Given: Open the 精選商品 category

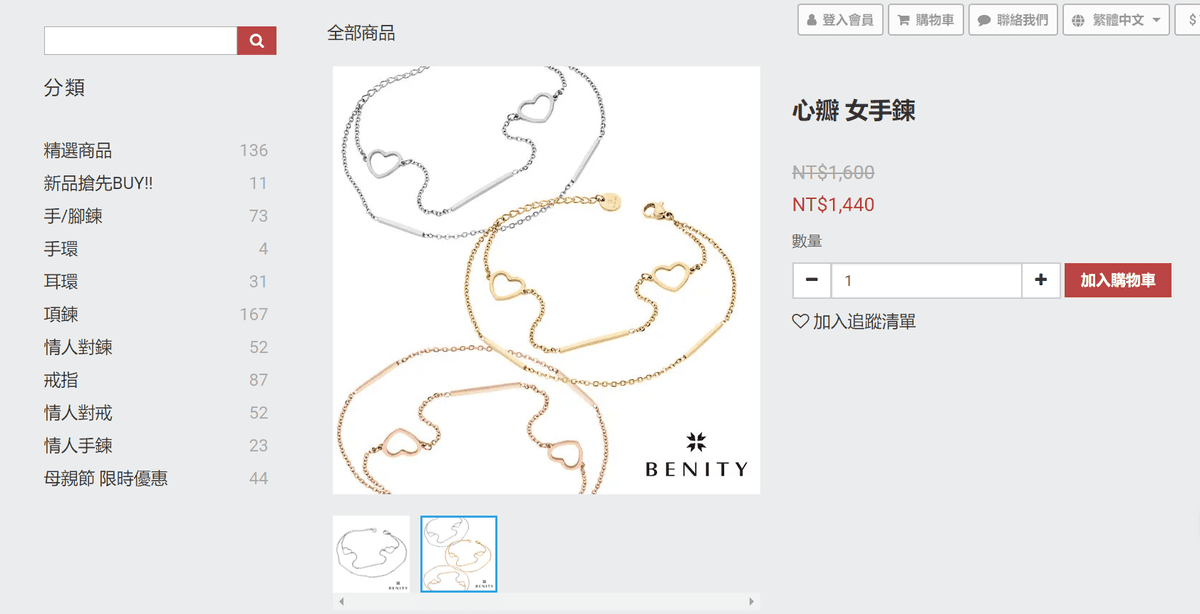Looking at the screenshot, I should tap(78, 150).
